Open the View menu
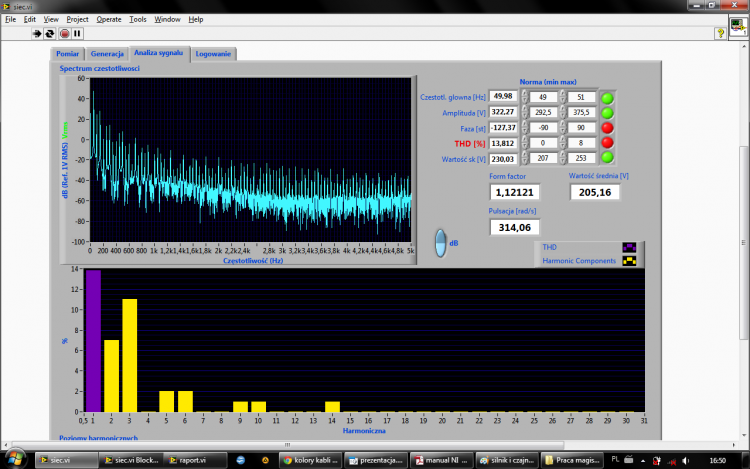 (51, 19)
